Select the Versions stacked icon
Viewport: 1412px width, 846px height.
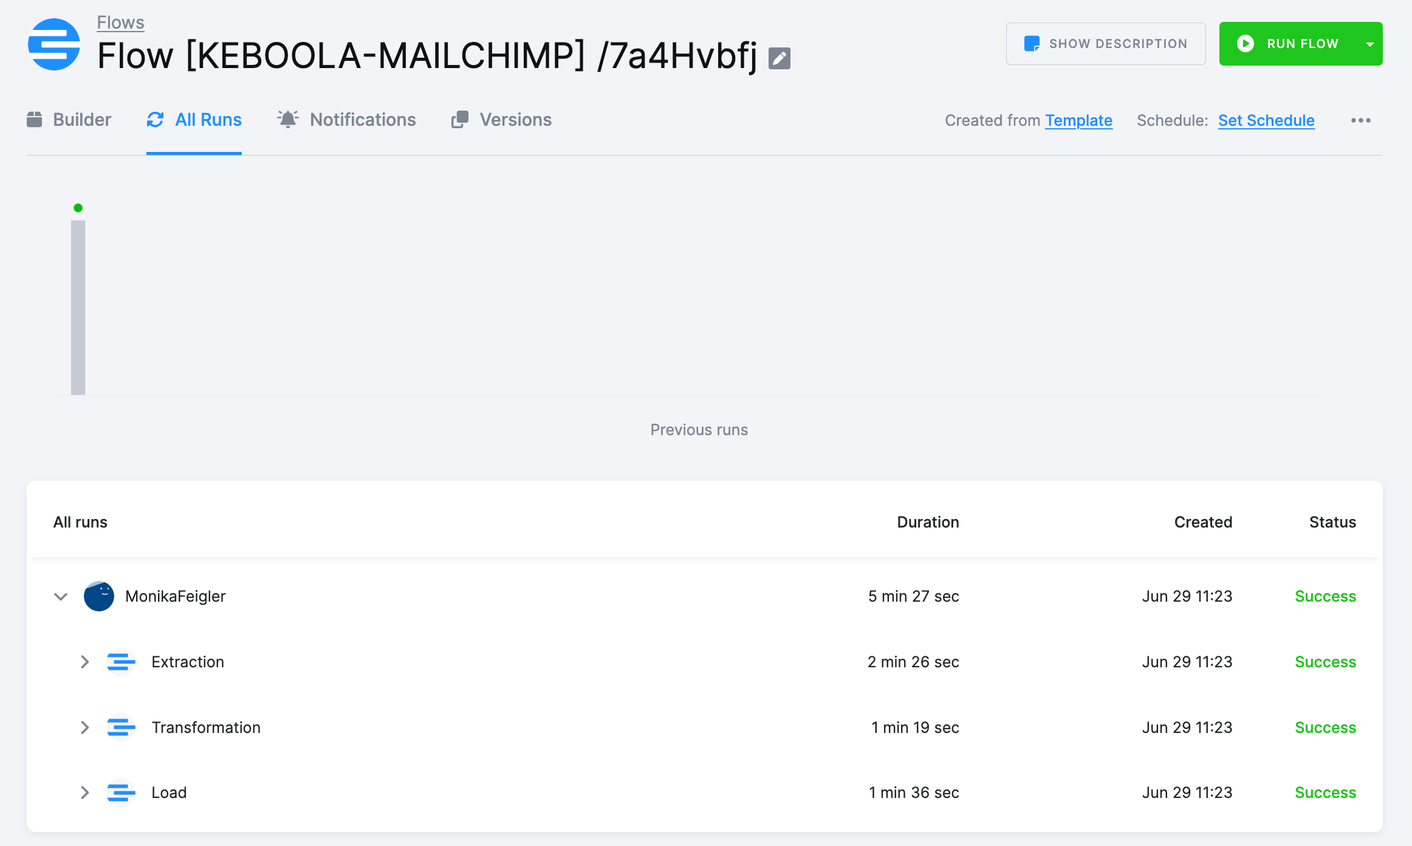tap(459, 119)
